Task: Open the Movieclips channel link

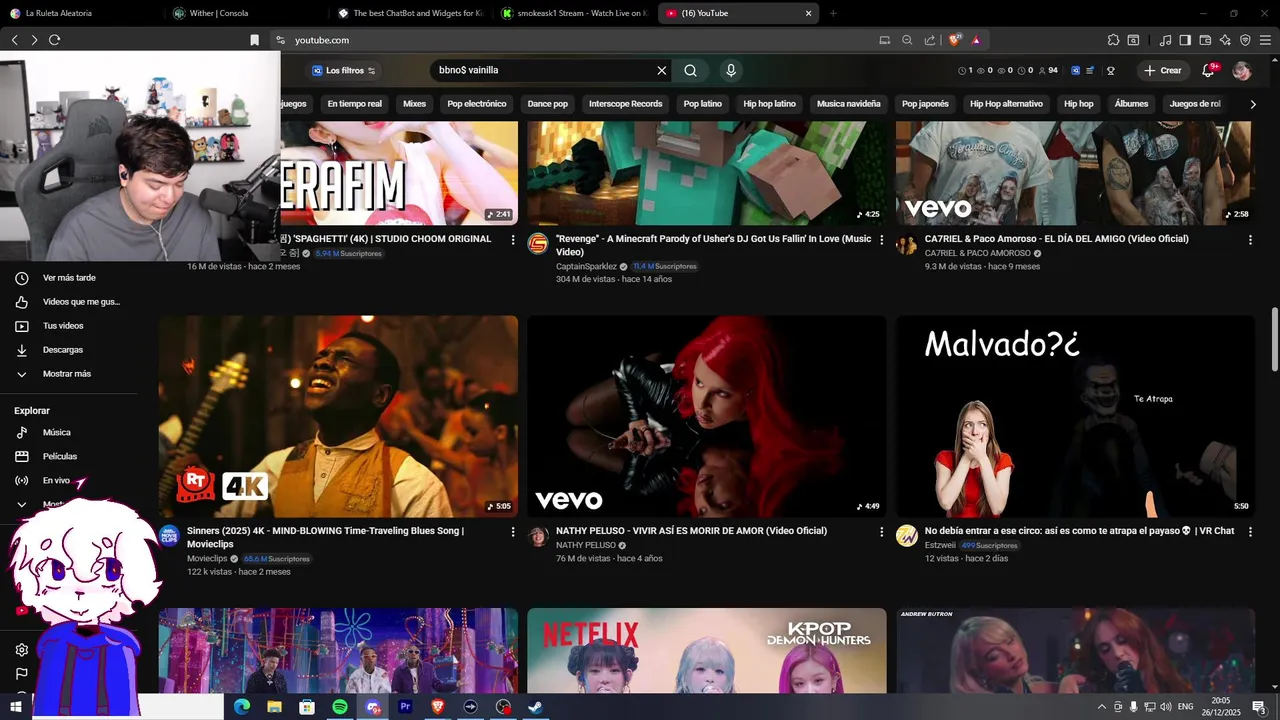Action: point(207,559)
